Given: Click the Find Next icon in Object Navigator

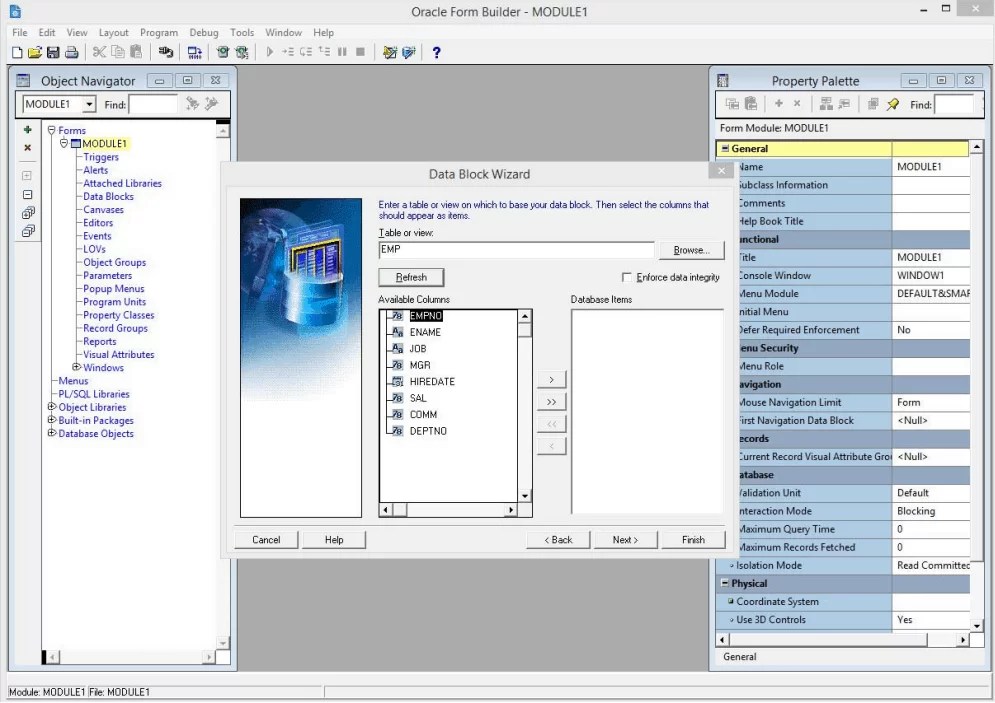Looking at the screenshot, I should click(192, 103).
